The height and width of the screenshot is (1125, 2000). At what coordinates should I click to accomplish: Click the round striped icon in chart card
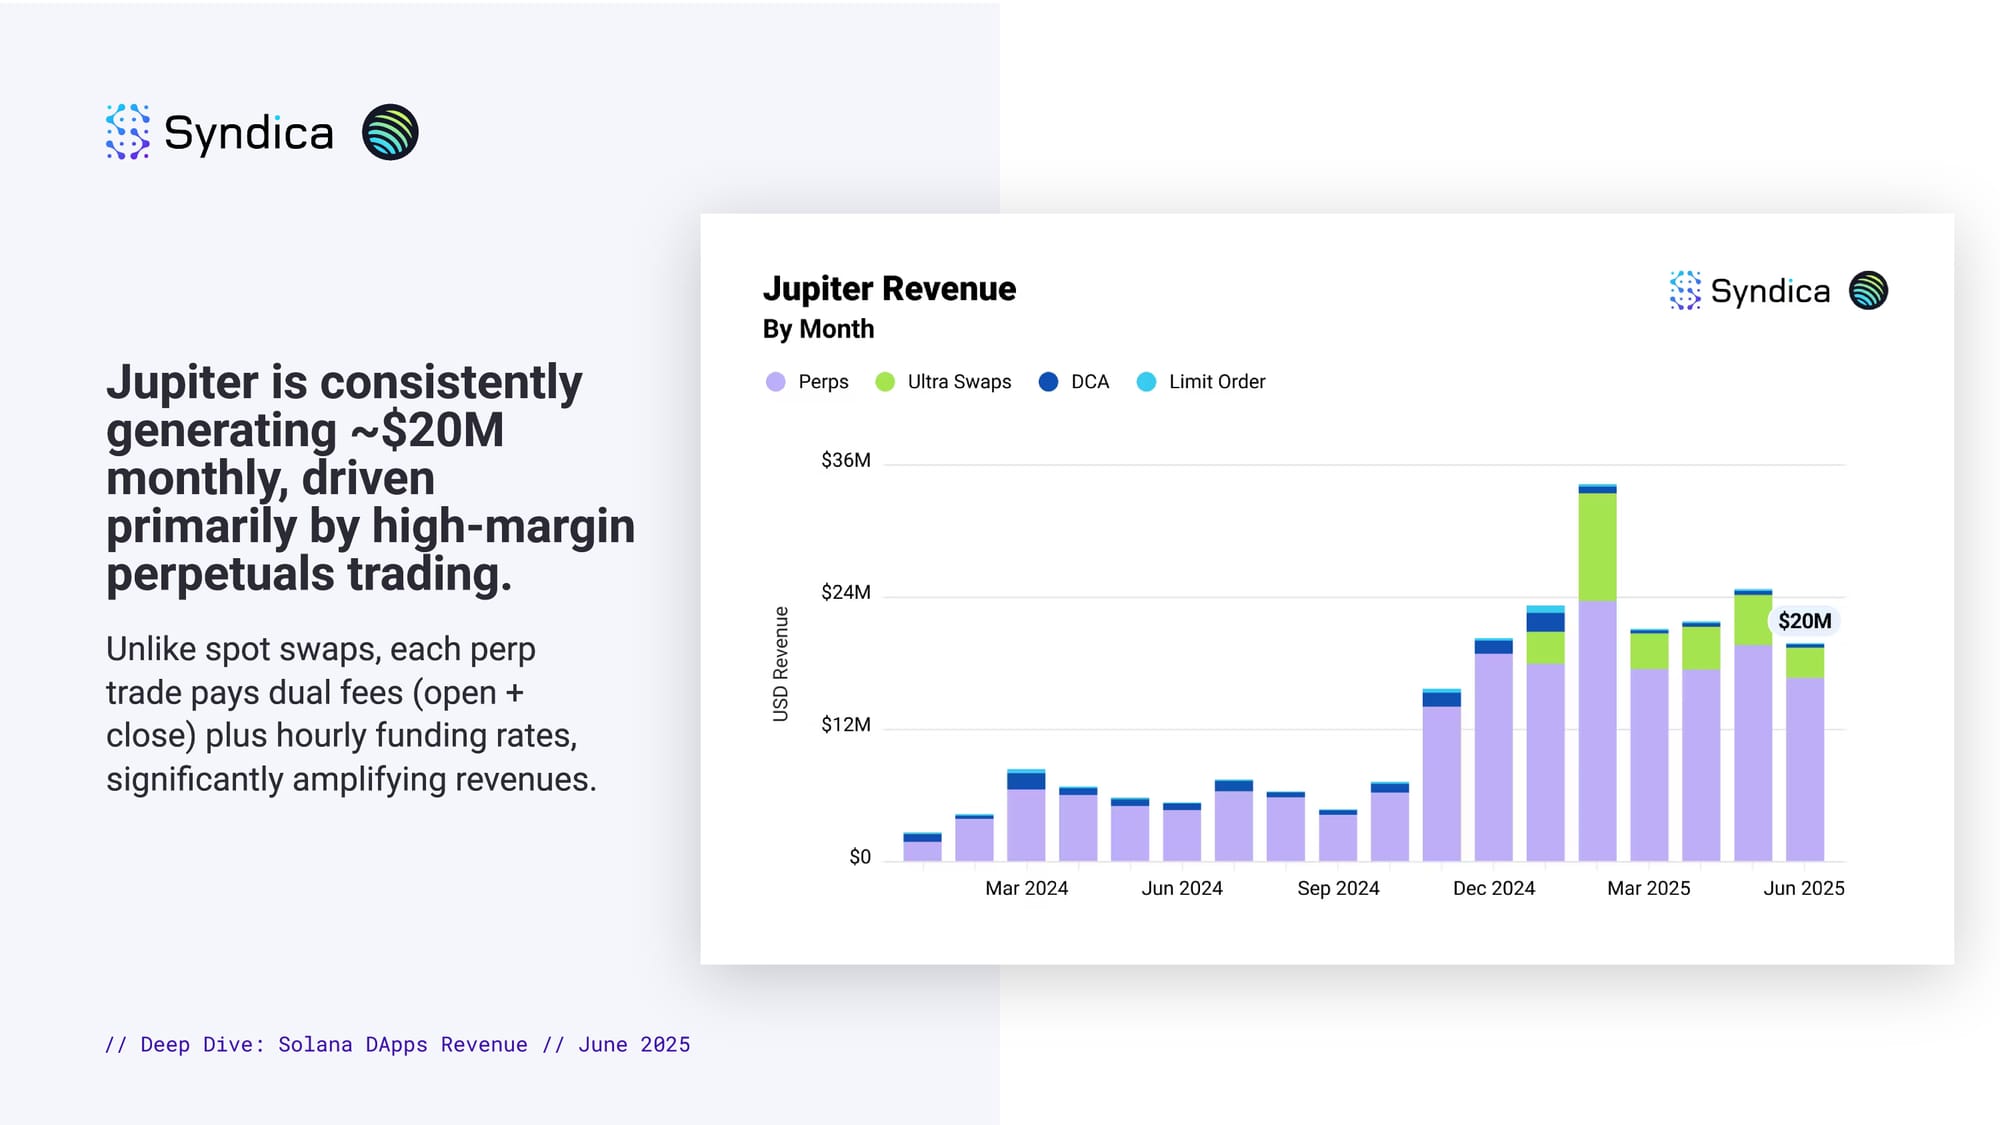(1868, 291)
